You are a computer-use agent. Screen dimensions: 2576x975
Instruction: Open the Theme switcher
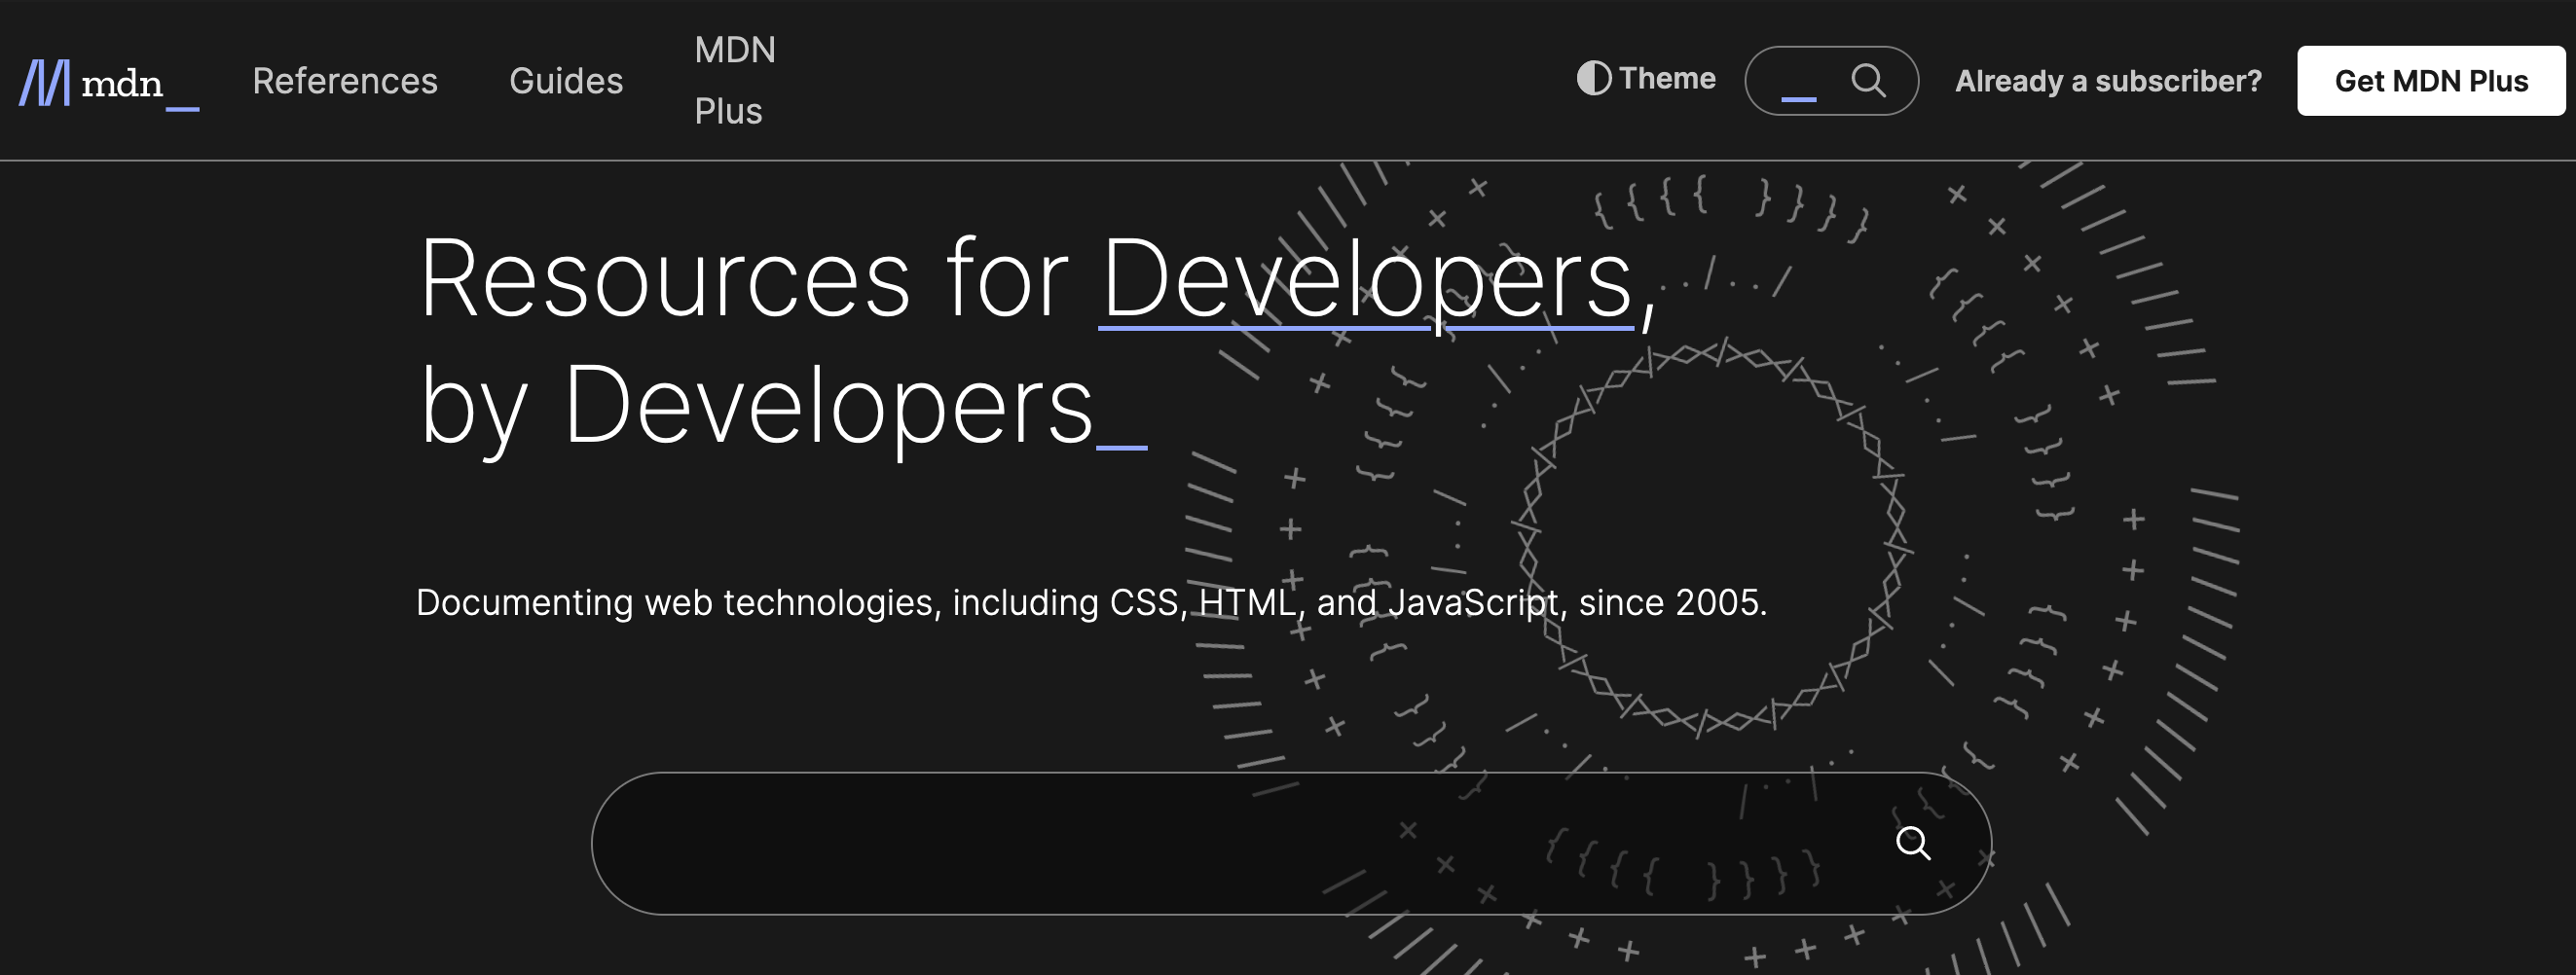point(1646,78)
